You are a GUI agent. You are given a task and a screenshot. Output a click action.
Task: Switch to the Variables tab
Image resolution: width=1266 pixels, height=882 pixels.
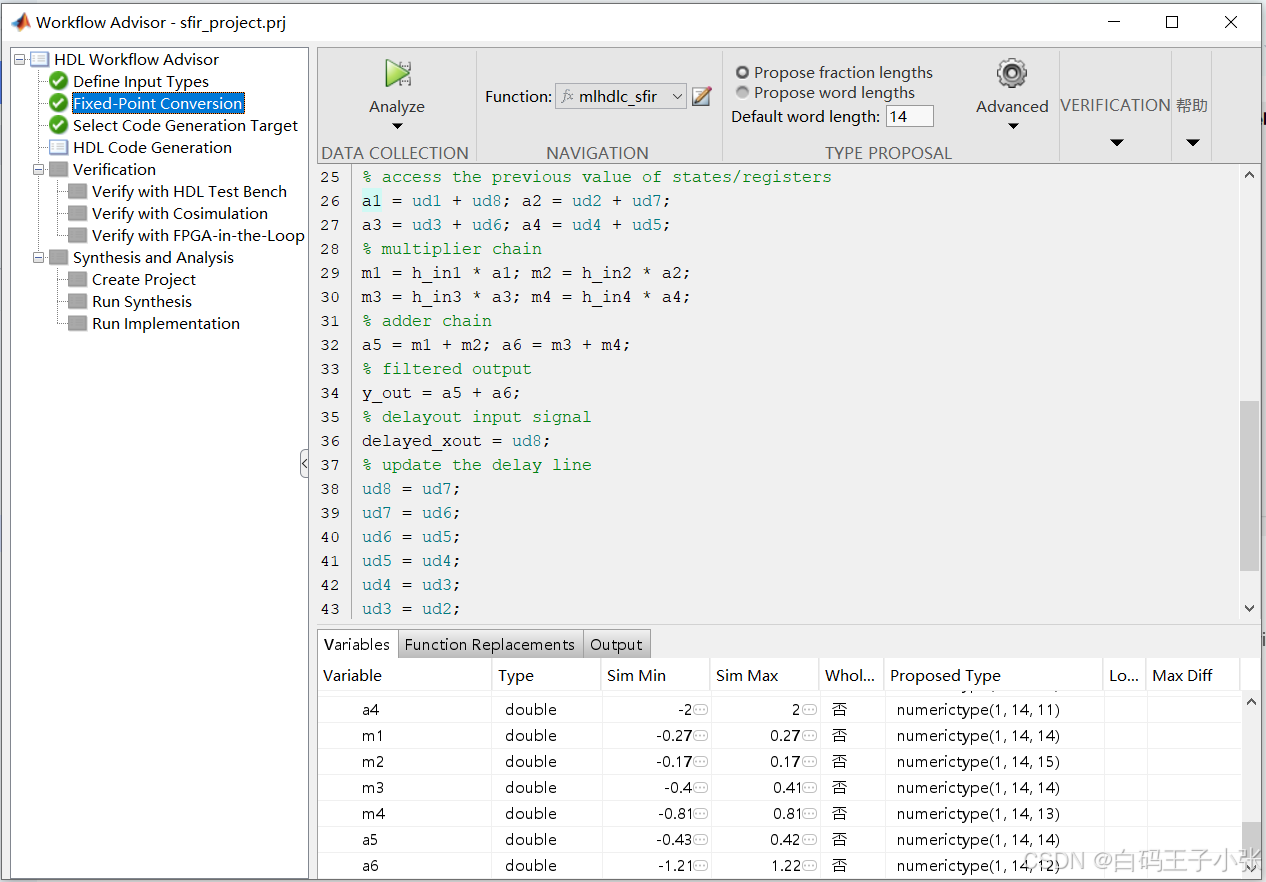point(357,644)
